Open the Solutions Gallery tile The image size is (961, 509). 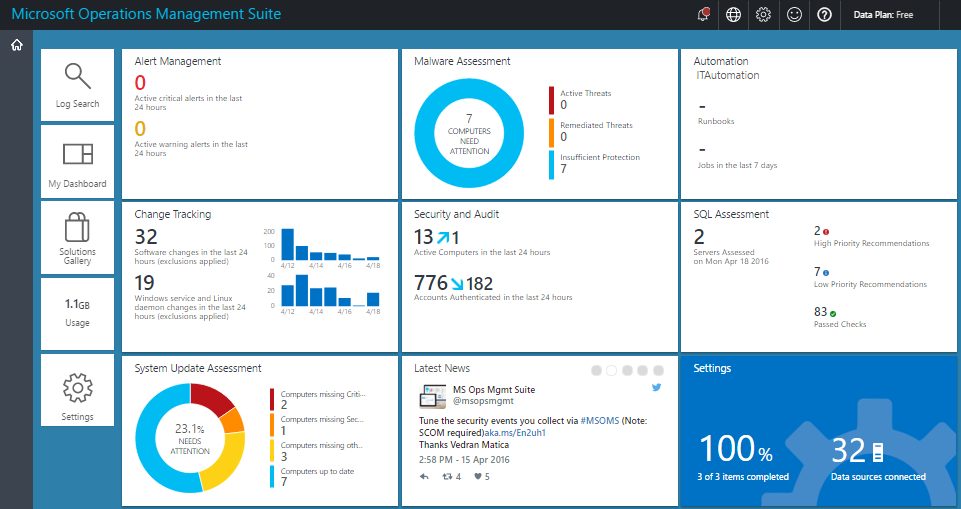pyautogui.click(x=77, y=238)
